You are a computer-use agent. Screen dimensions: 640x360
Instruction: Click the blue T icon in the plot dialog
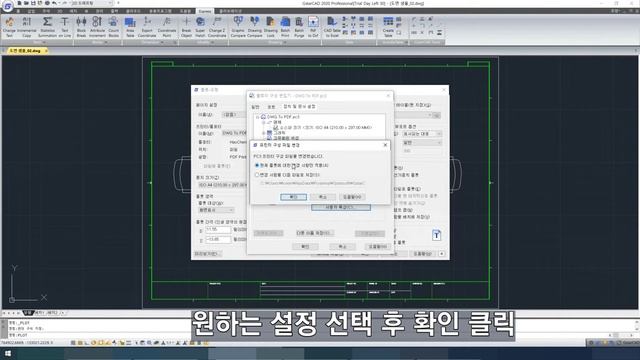[436, 235]
